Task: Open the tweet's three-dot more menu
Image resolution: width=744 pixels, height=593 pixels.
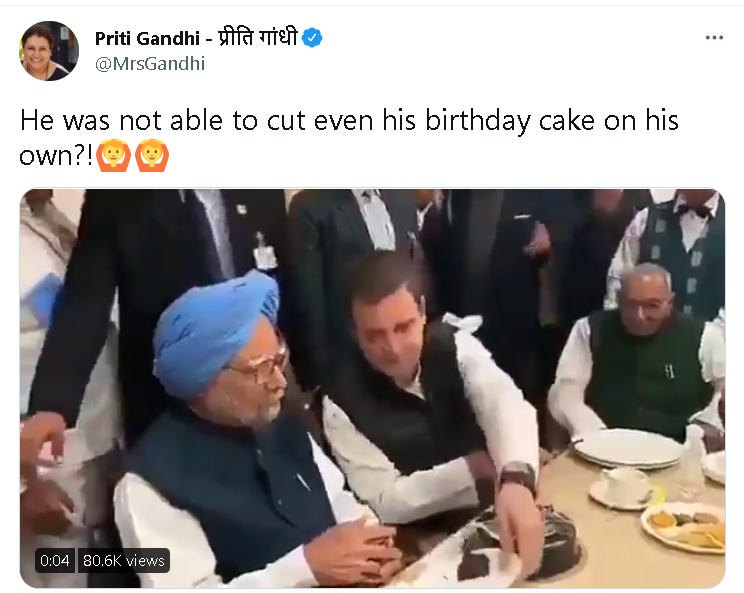Action: 713,38
